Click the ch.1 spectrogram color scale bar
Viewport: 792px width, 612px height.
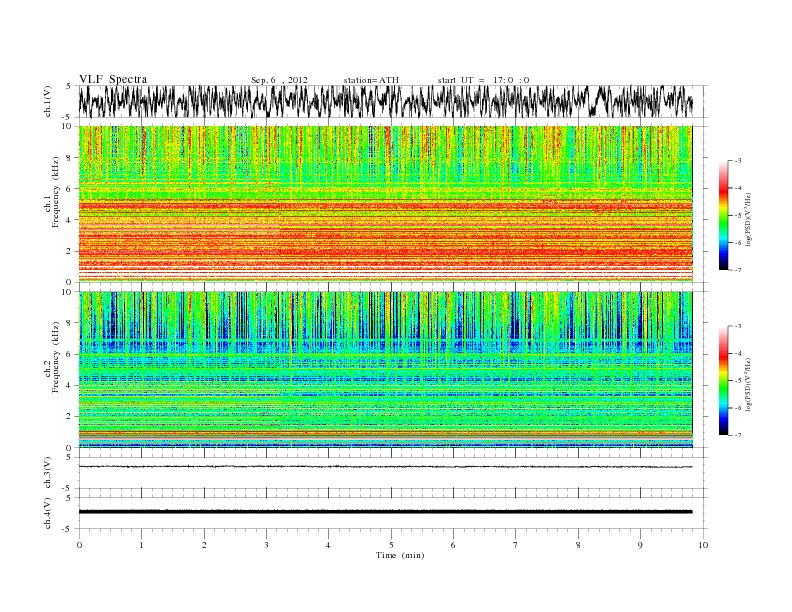[x=723, y=215]
